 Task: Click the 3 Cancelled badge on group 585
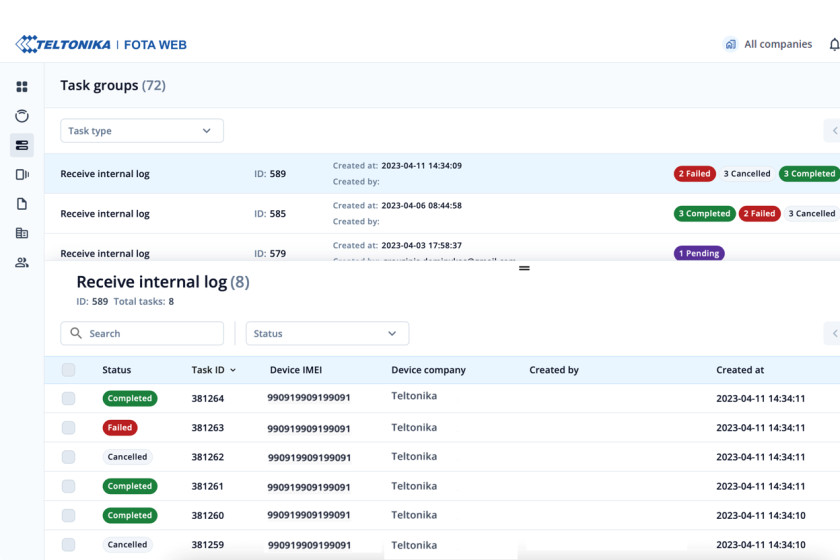(x=812, y=213)
